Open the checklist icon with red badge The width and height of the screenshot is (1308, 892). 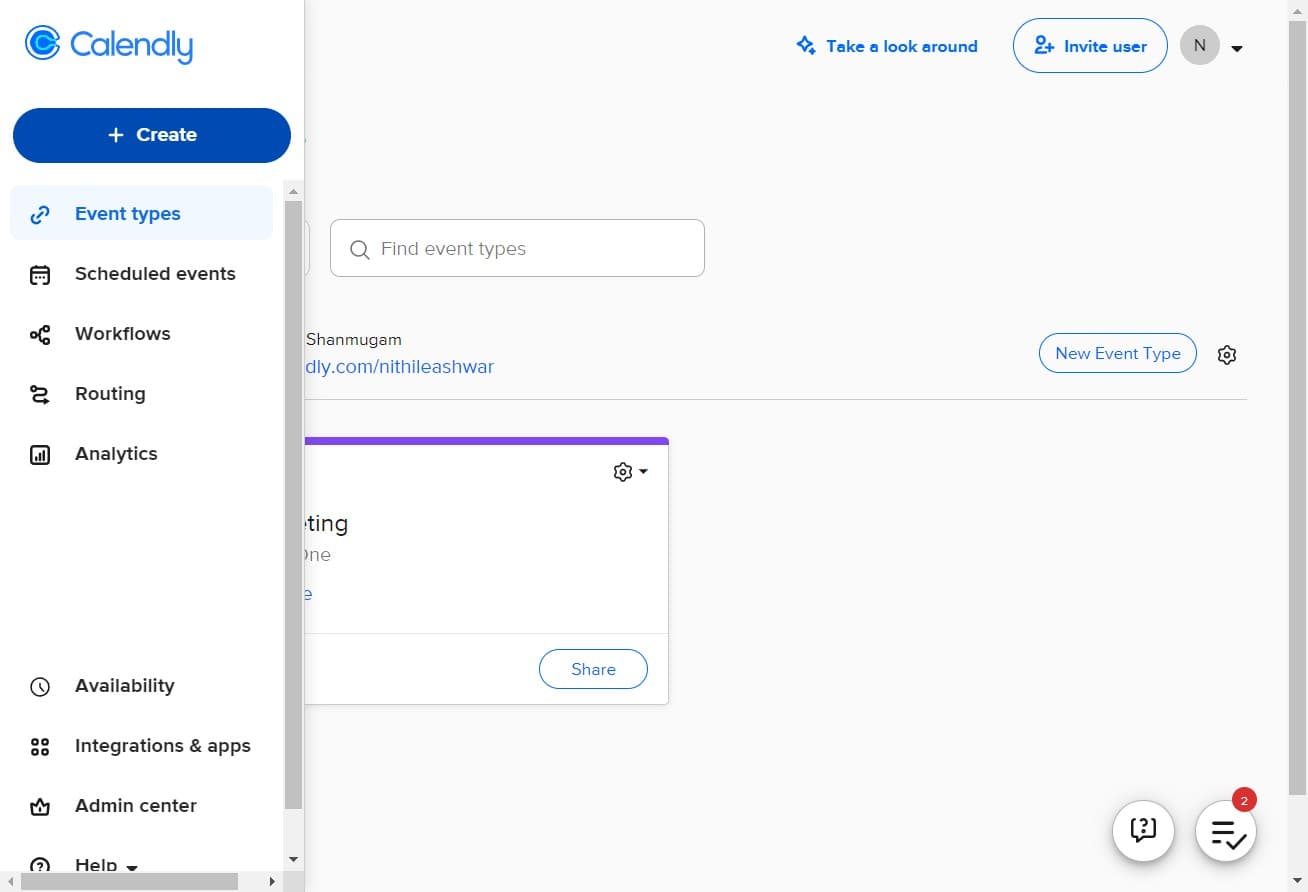(1226, 832)
